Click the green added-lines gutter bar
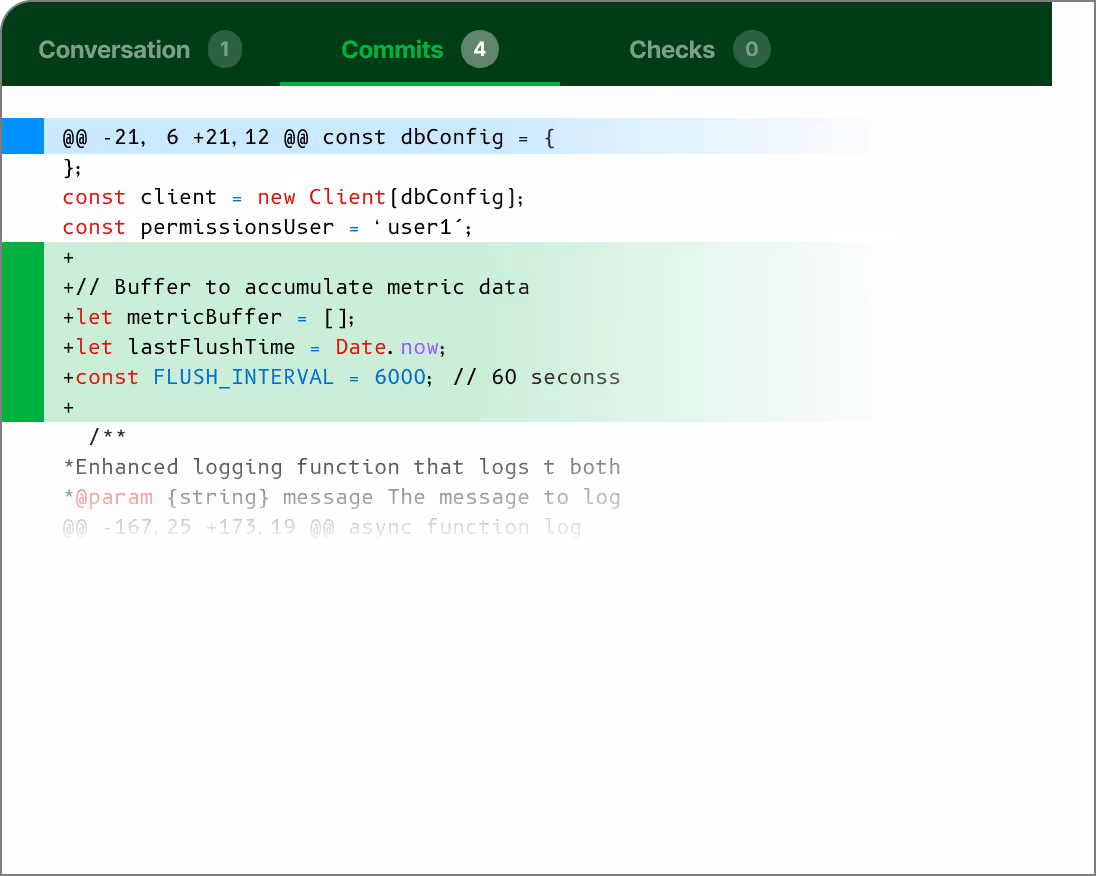 (x=23, y=332)
